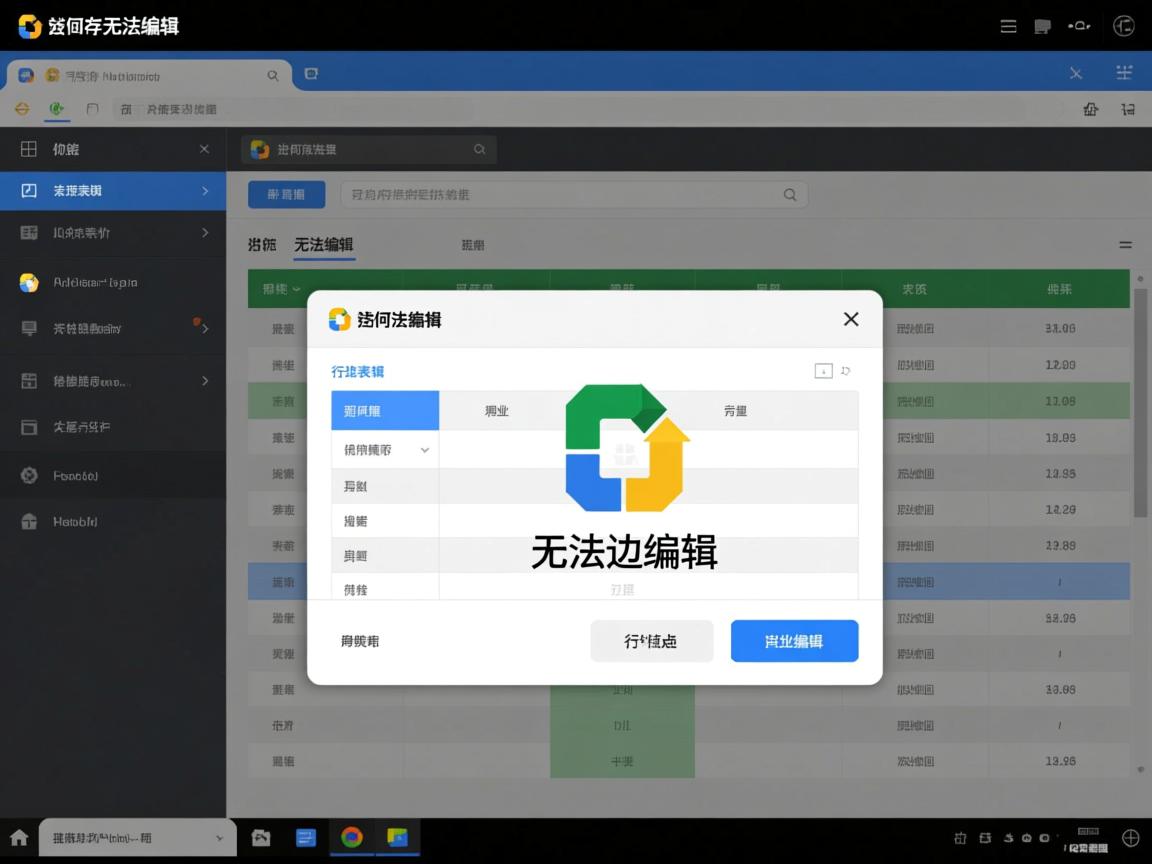Viewport: 1152px width, 864px height.
Task: Click the blue primary edit button in the dialog
Action: pos(794,641)
